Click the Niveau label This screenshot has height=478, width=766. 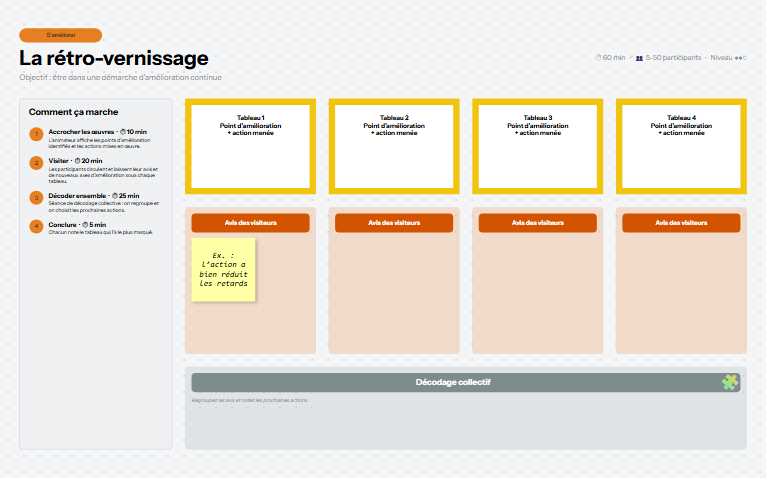click(x=721, y=58)
